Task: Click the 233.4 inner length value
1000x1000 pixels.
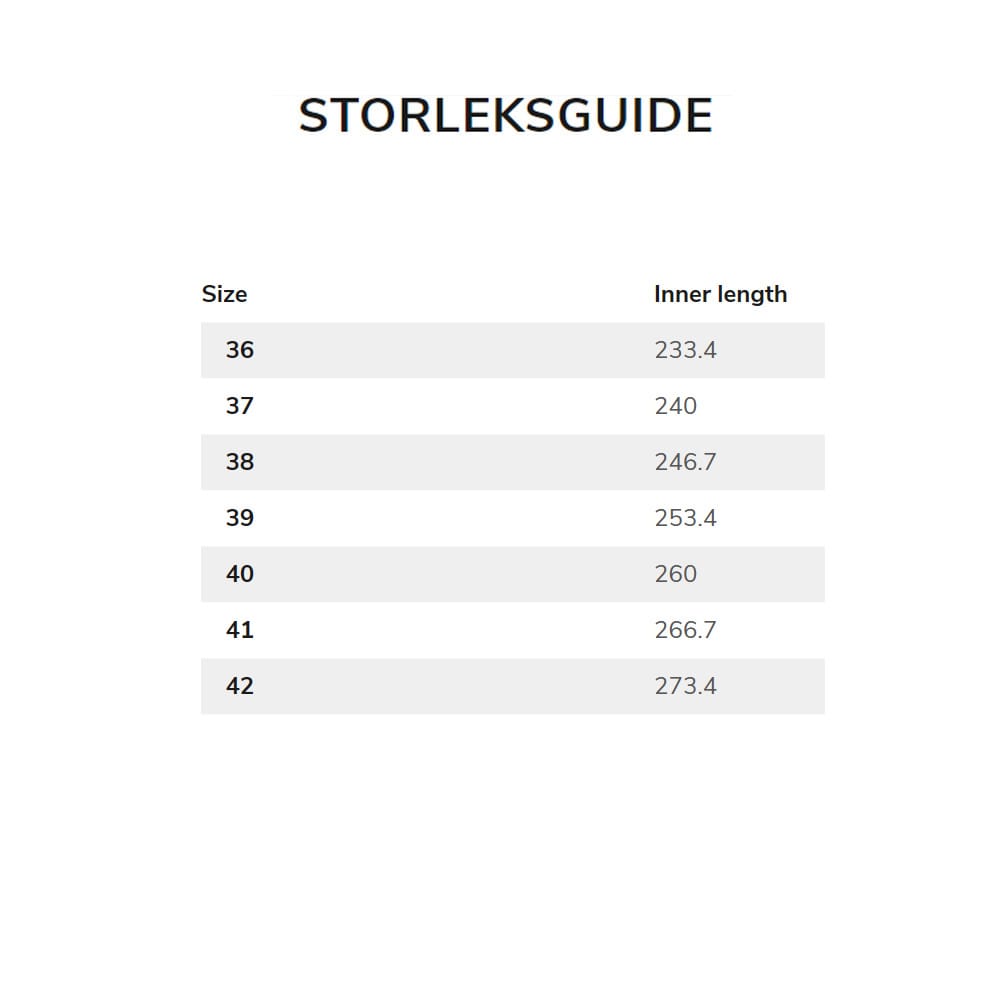Action: click(x=685, y=350)
